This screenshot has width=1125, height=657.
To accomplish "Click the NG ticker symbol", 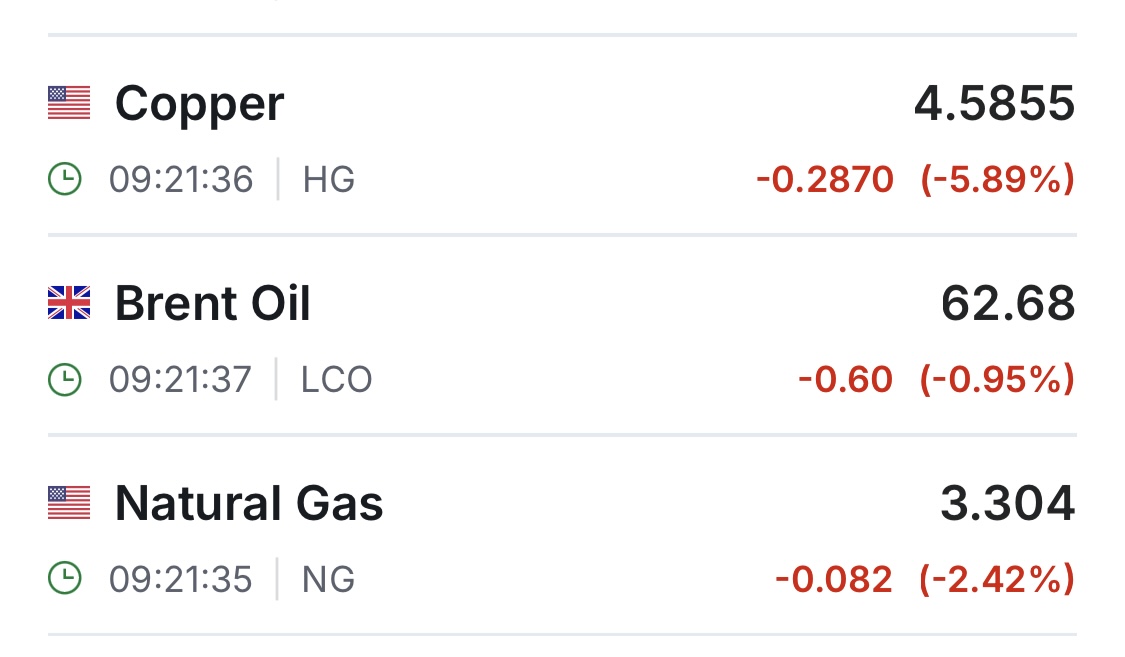I will point(329,579).
